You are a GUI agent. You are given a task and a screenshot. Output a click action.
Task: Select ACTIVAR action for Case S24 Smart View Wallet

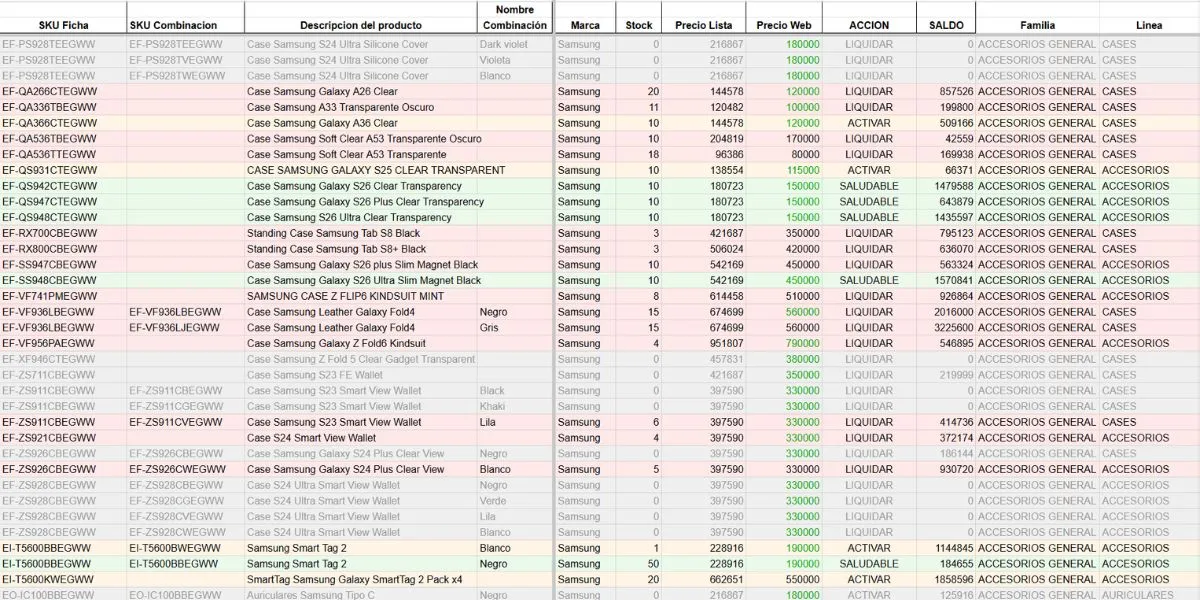pyautogui.click(x=869, y=438)
